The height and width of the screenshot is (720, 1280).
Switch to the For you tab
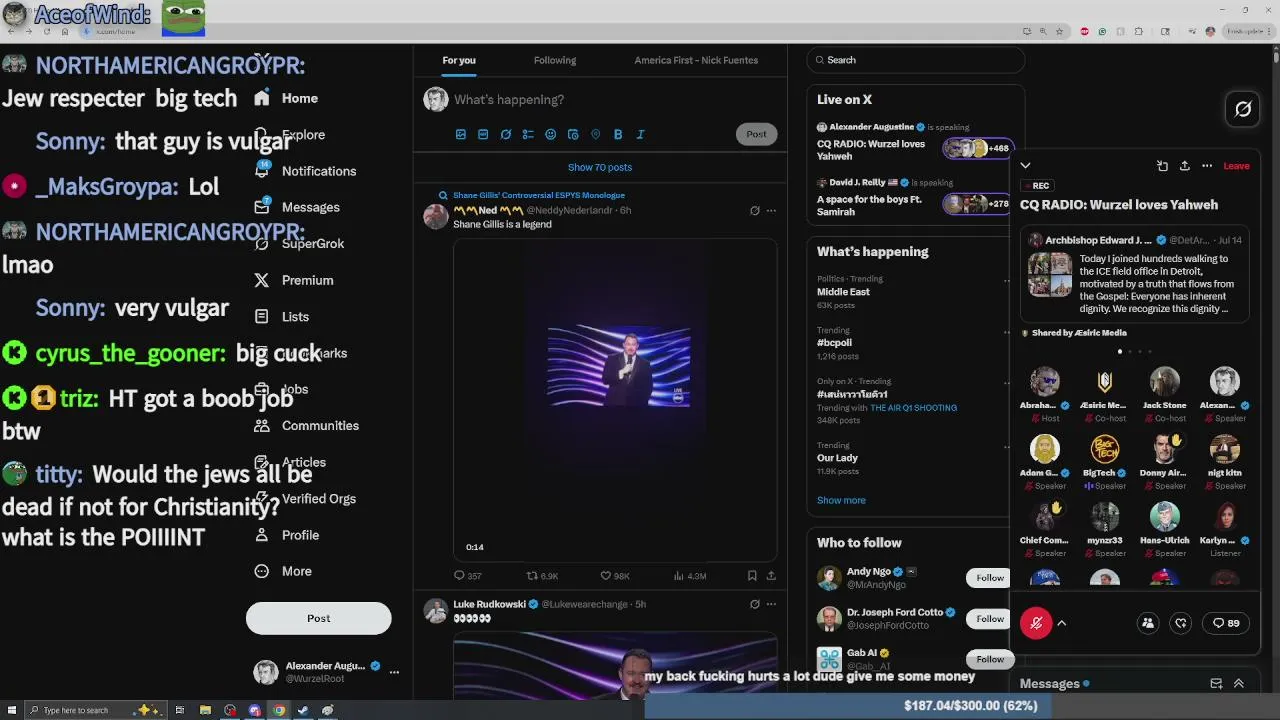(459, 60)
